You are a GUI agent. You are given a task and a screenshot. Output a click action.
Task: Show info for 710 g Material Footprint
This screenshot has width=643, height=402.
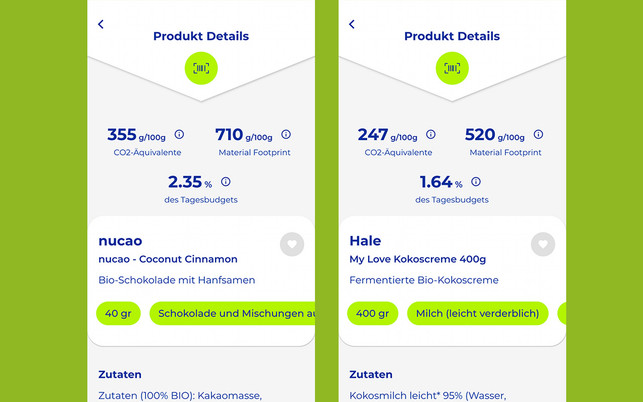click(x=286, y=134)
